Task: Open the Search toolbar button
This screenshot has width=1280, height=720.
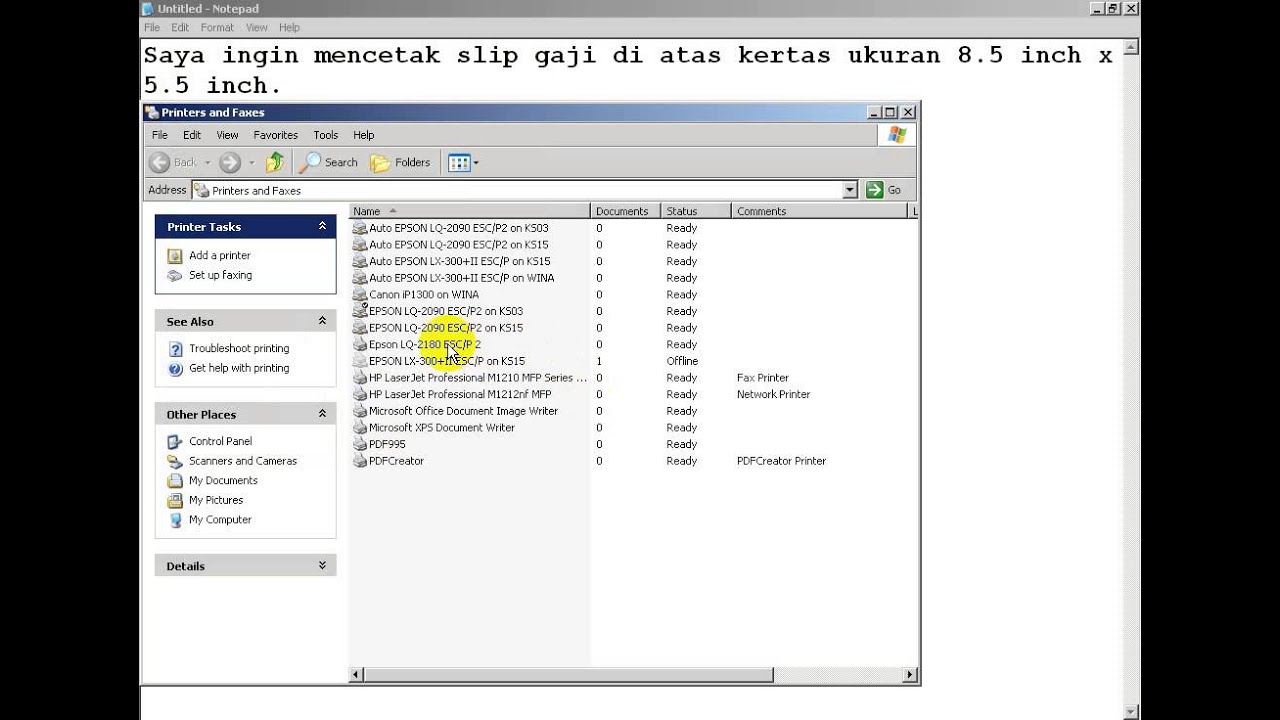Action: pos(330,162)
